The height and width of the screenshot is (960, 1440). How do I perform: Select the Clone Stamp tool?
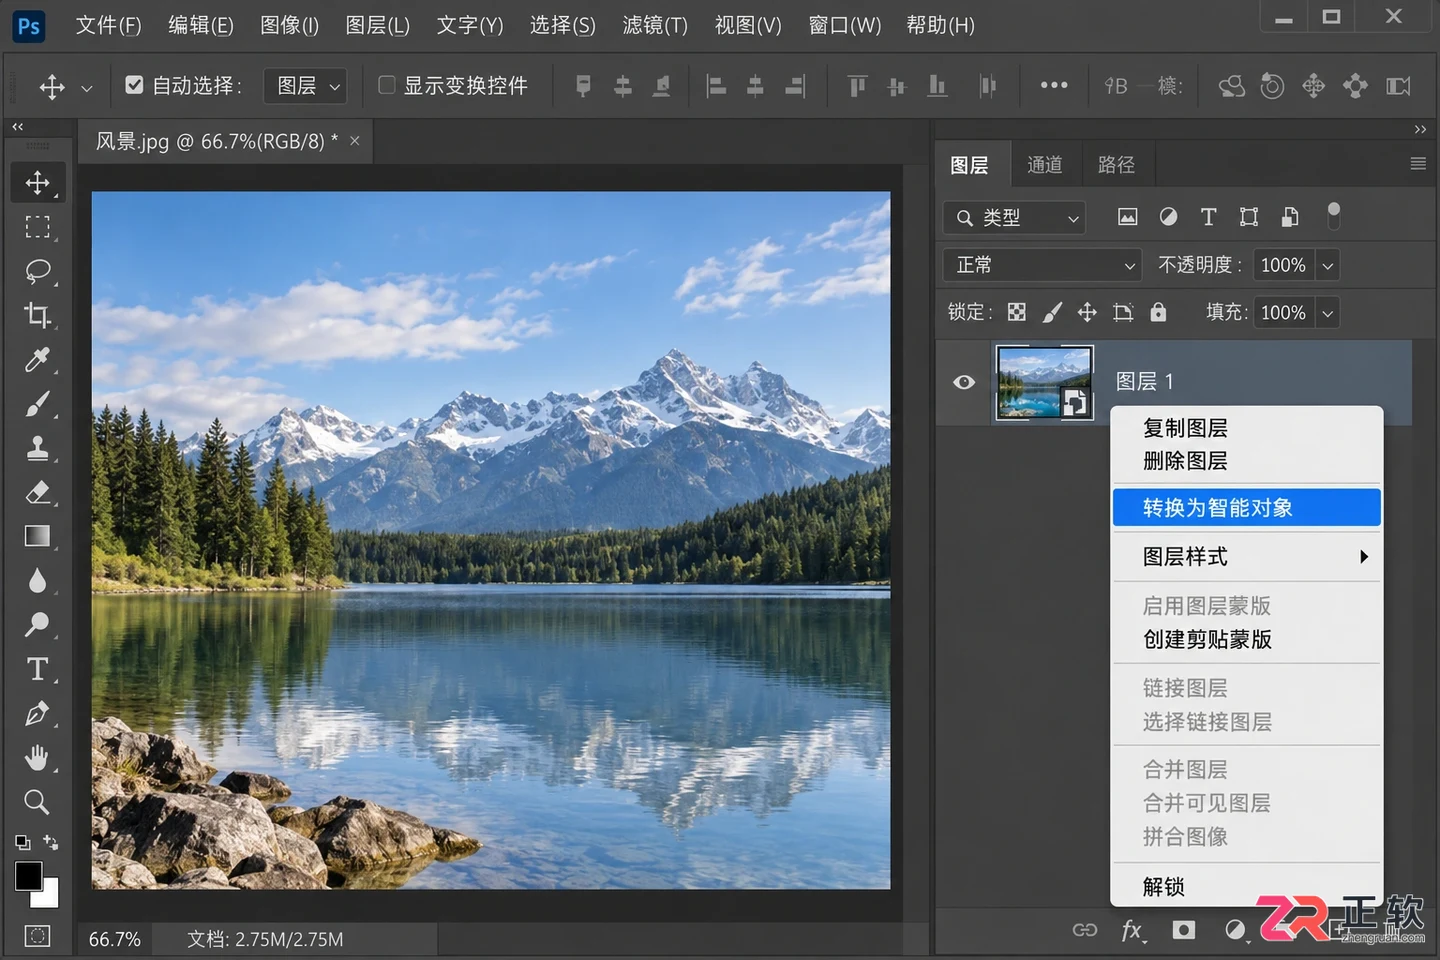click(38, 448)
